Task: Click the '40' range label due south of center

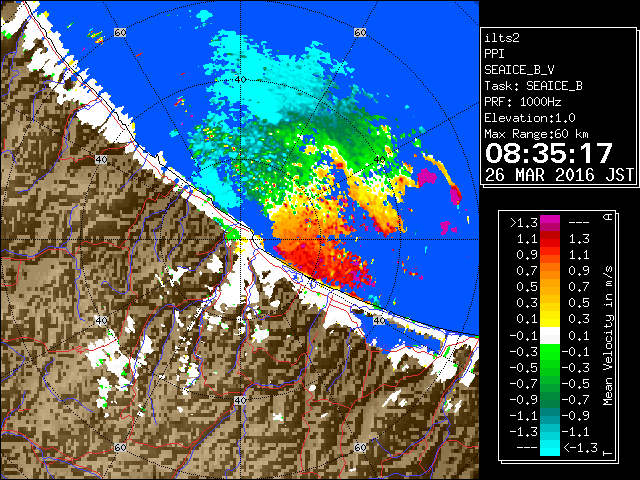Action: [x=240, y=400]
